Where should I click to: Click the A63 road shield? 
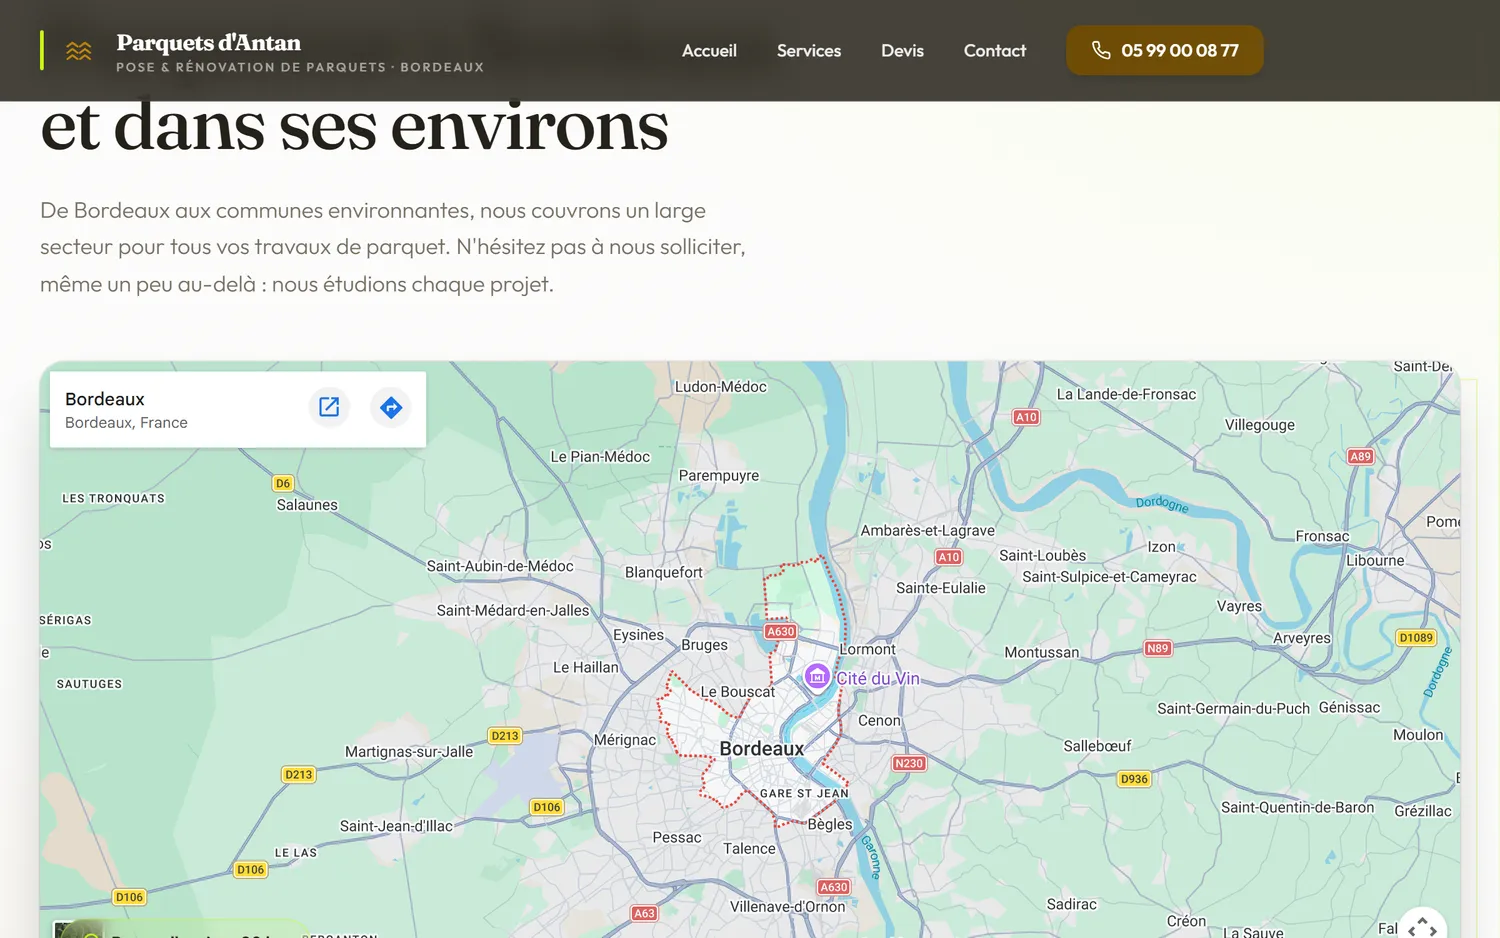click(644, 913)
